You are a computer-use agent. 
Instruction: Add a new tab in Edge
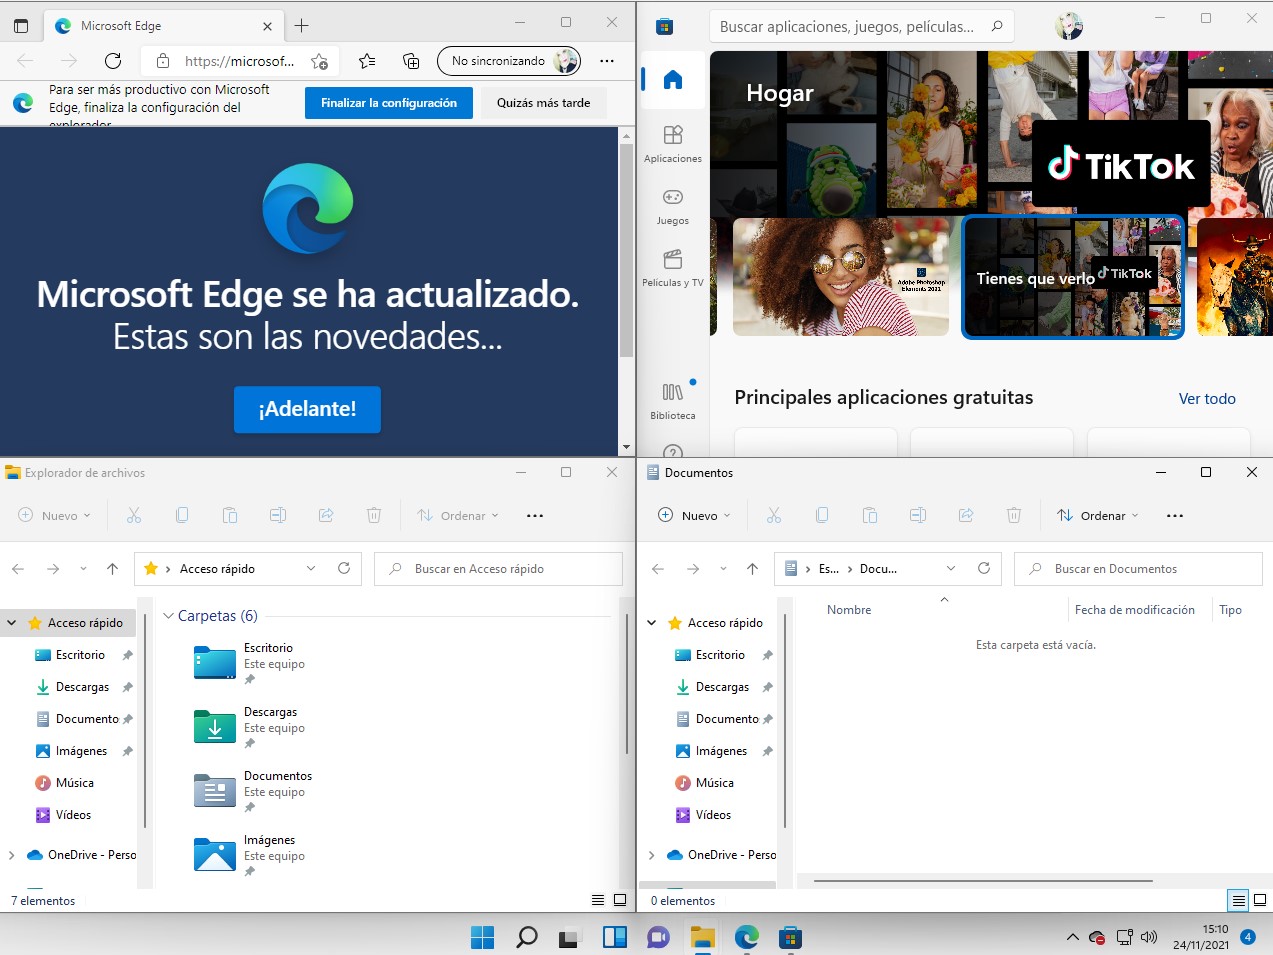tap(302, 26)
